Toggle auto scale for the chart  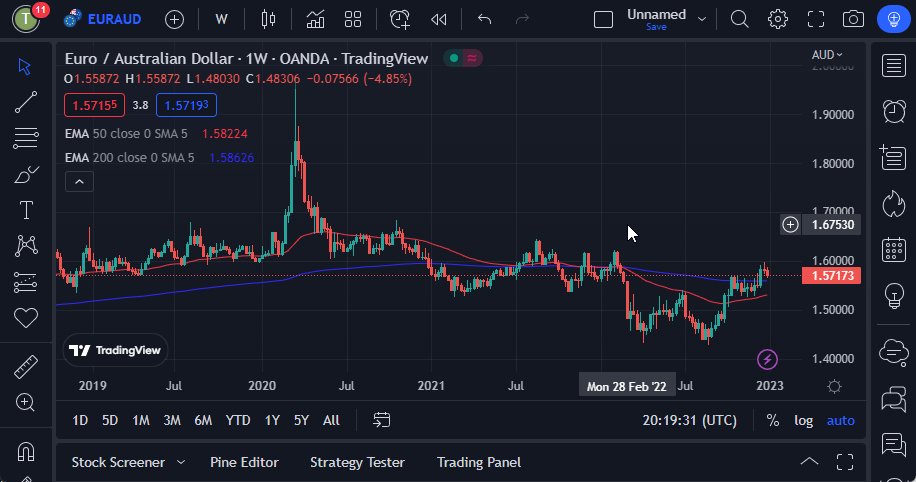click(x=840, y=420)
